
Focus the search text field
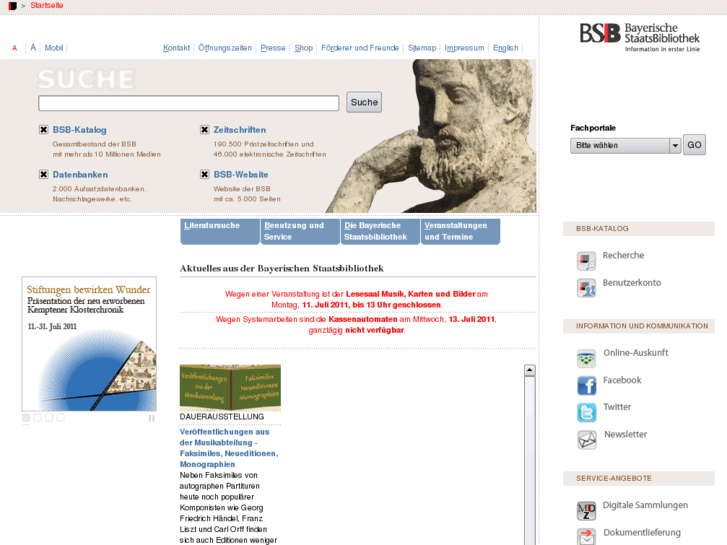(x=189, y=103)
